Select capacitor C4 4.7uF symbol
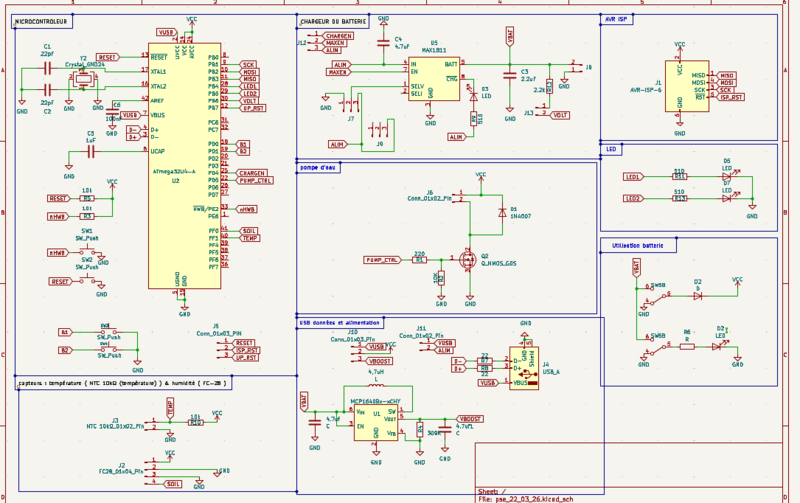The image size is (800, 503). click(383, 43)
